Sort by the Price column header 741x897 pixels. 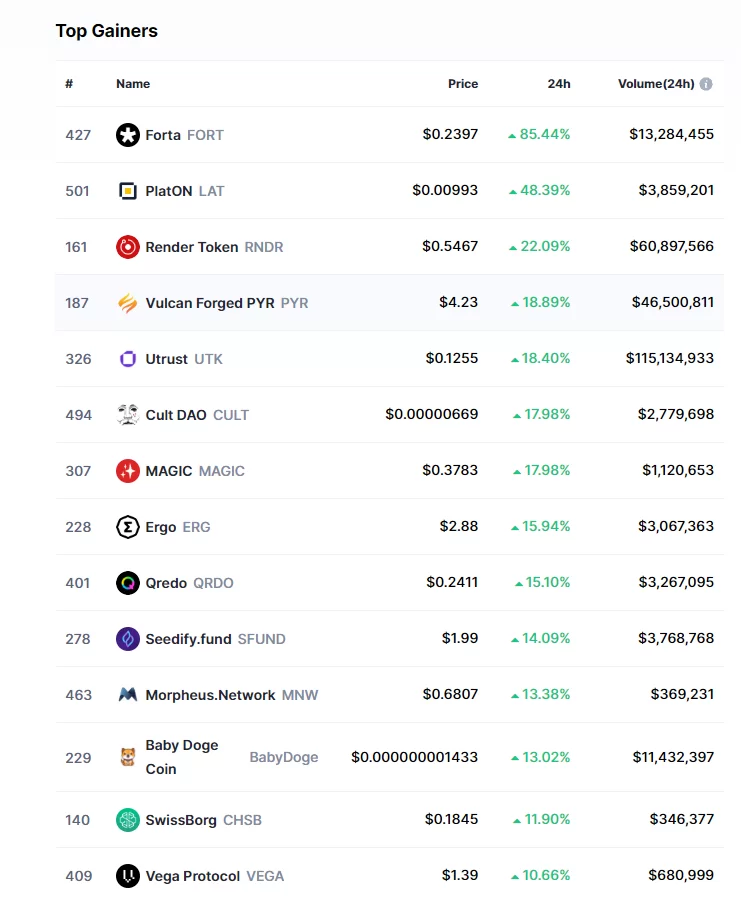point(462,84)
